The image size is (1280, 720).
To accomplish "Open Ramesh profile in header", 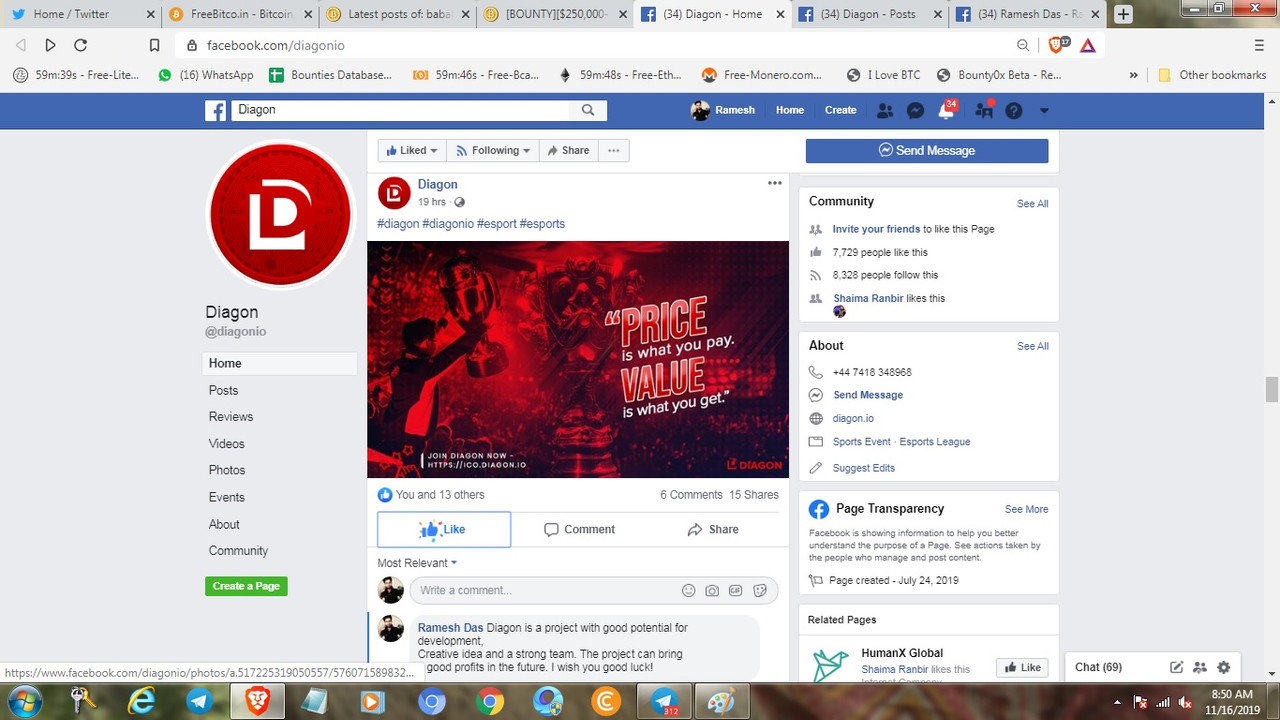I will [x=723, y=110].
